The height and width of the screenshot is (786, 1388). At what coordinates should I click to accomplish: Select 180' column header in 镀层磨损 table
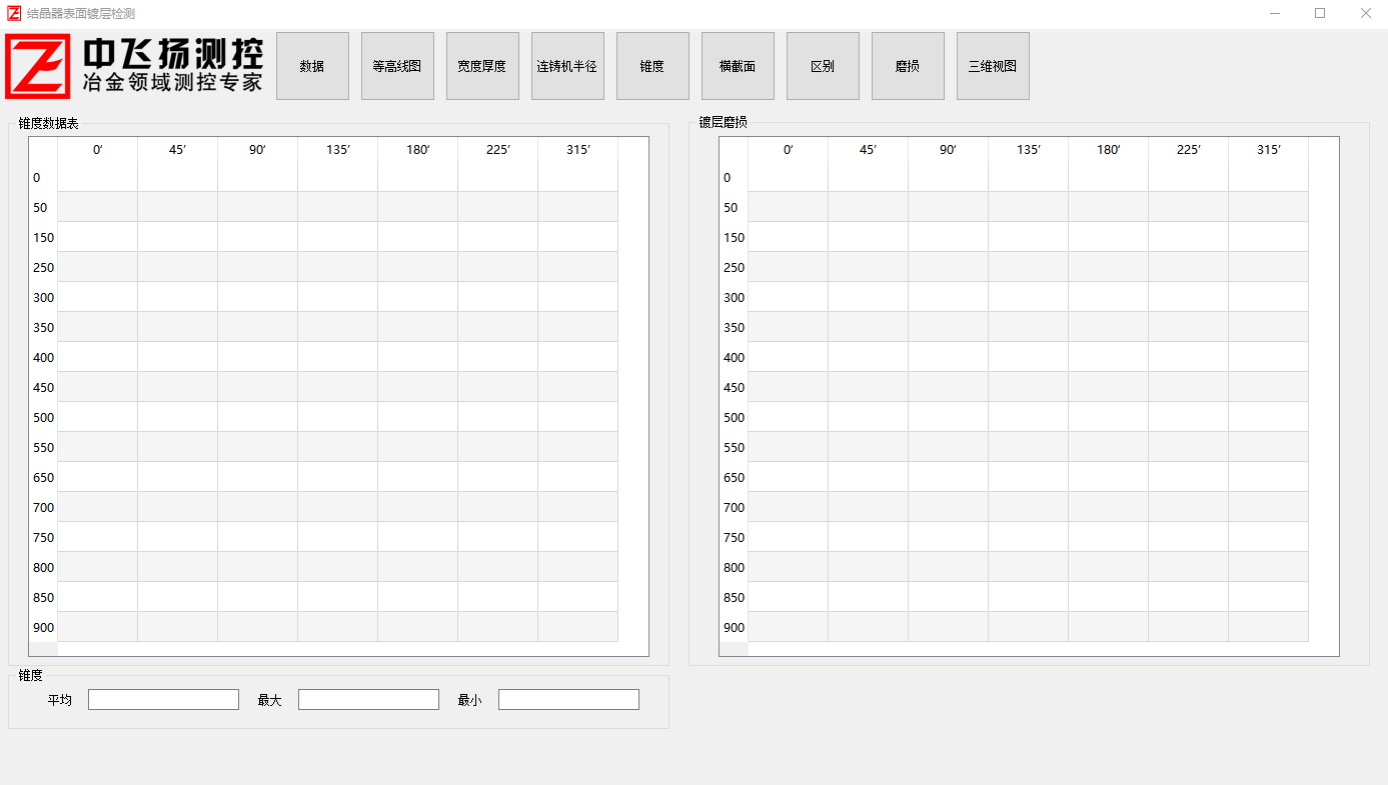(1108, 150)
